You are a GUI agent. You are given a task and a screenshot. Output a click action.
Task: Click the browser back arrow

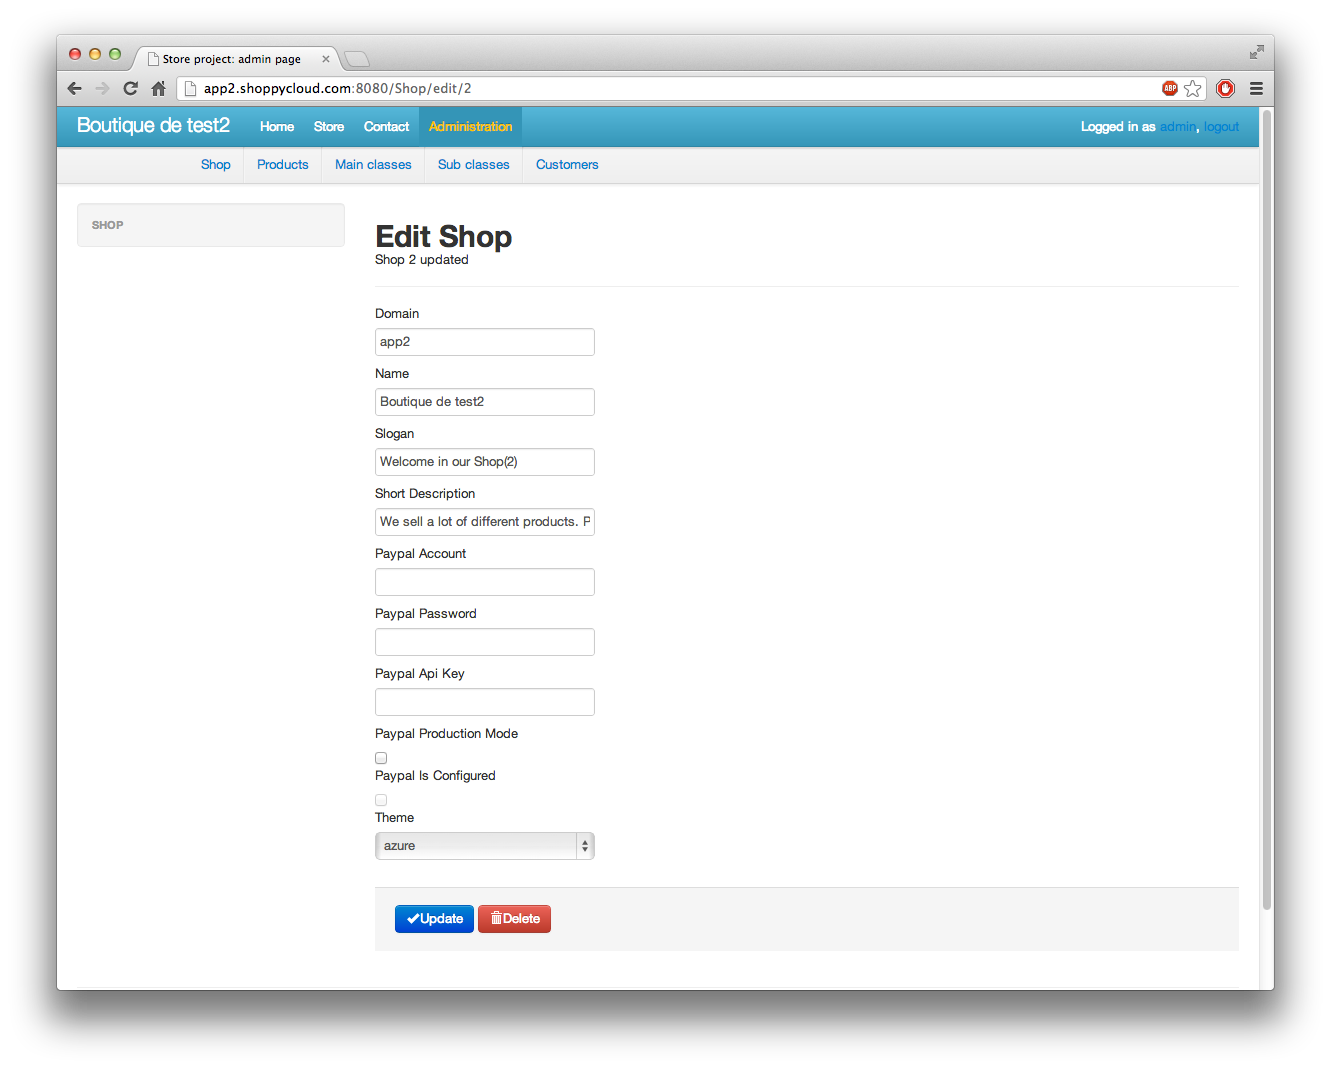[74, 88]
